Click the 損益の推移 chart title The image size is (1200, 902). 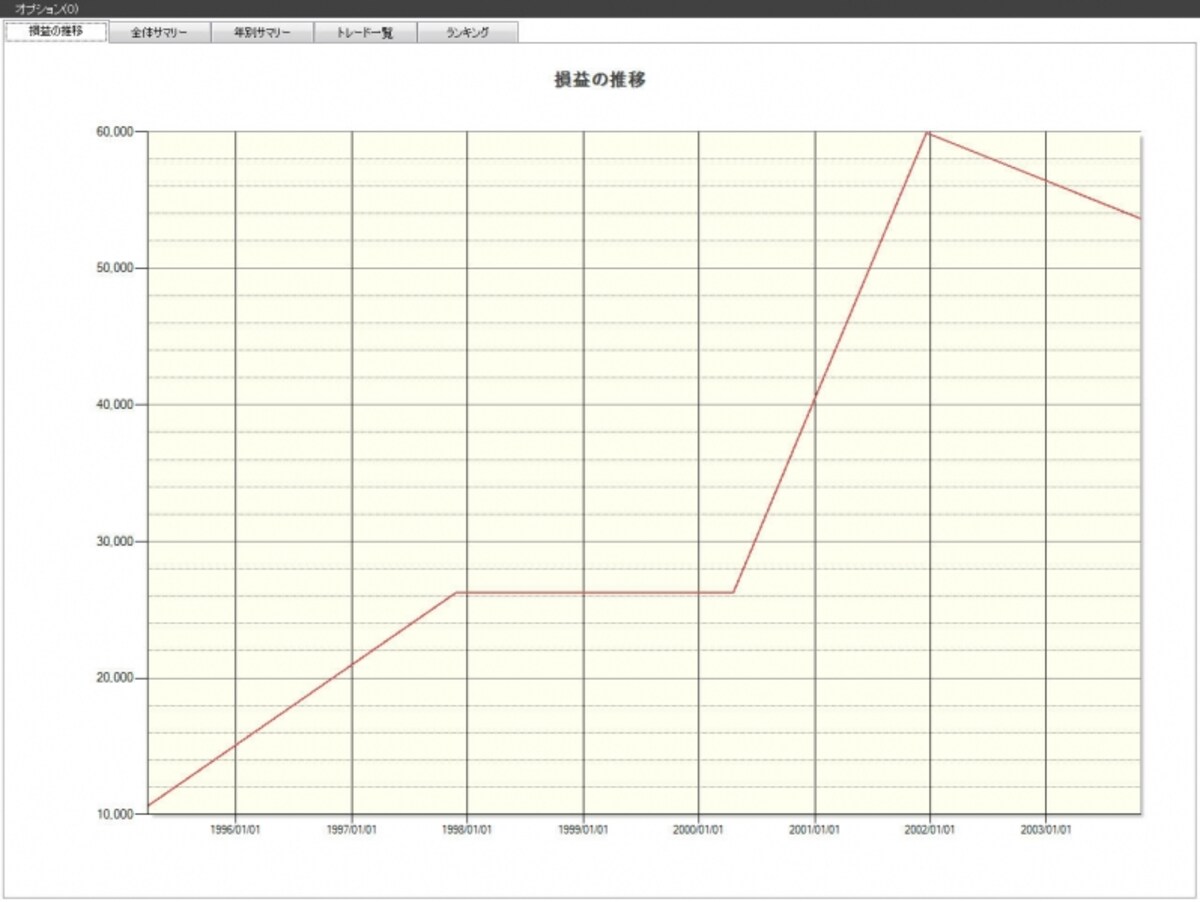click(x=600, y=80)
